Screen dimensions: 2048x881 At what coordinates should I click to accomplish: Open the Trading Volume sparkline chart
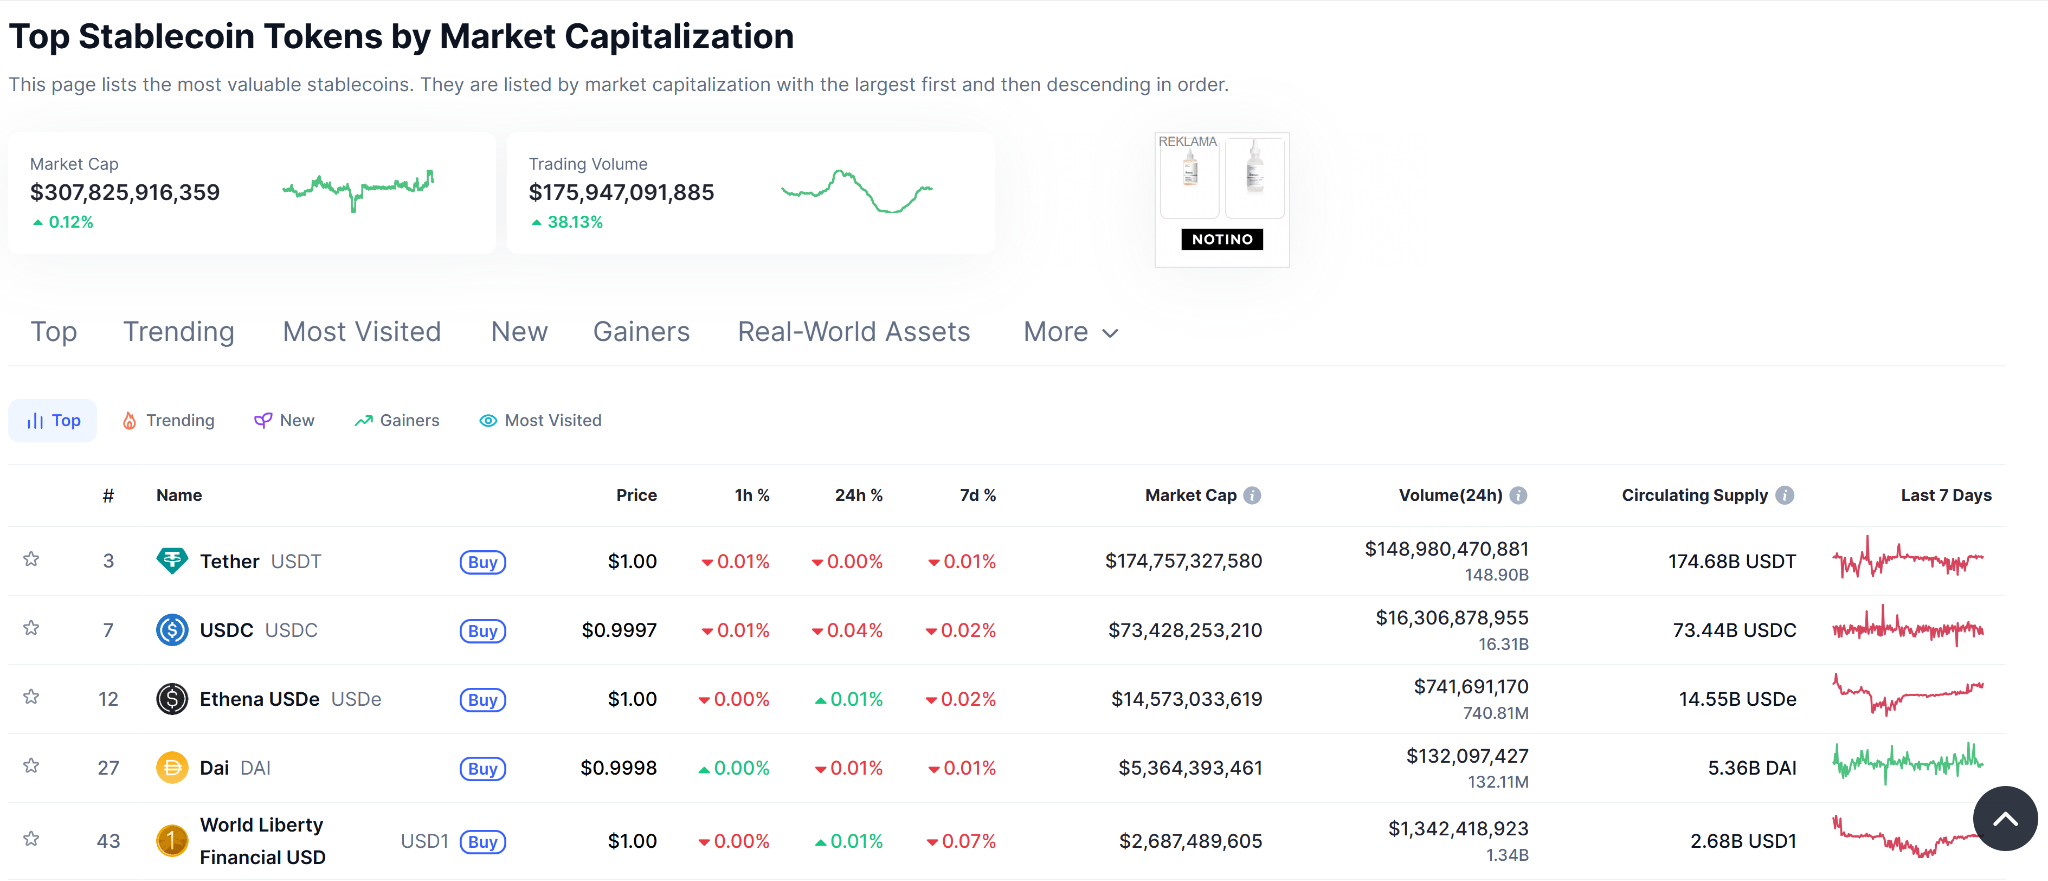tap(856, 191)
